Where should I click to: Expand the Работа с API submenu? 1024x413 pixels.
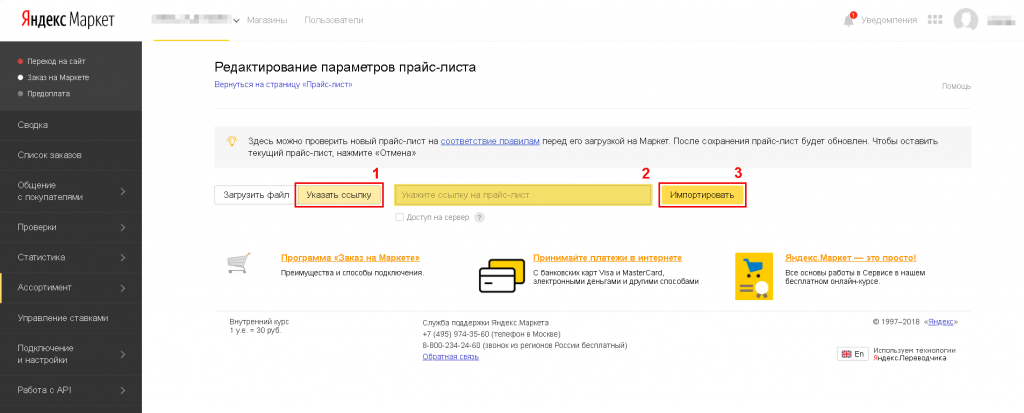(123, 390)
